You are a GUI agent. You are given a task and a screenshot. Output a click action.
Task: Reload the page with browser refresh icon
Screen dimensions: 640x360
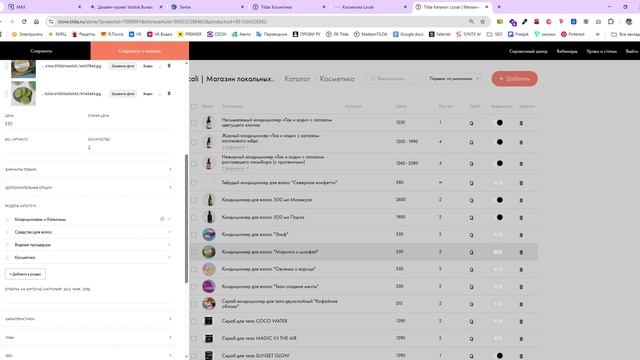24,22
